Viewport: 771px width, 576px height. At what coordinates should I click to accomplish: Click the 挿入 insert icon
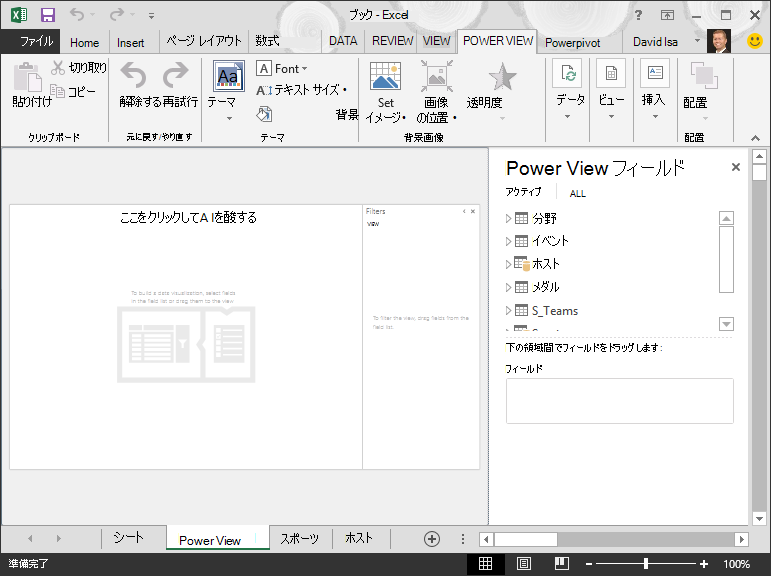[655, 73]
